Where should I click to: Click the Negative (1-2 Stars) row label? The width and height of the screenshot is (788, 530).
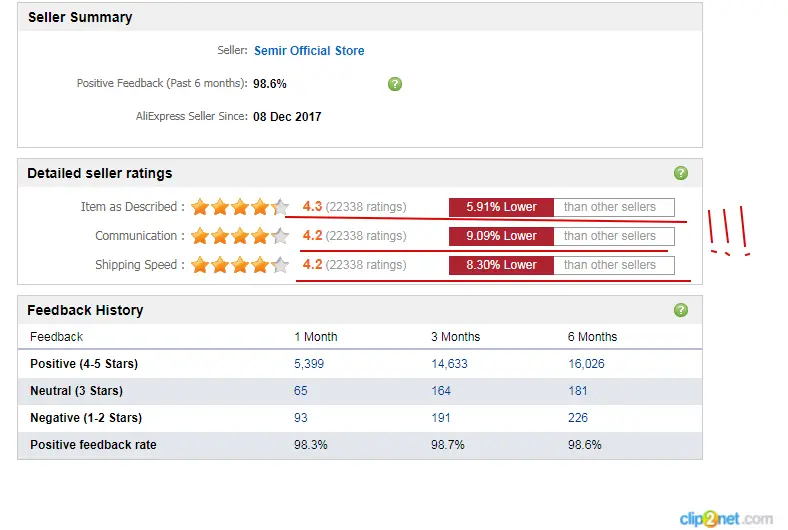(x=86, y=418)
